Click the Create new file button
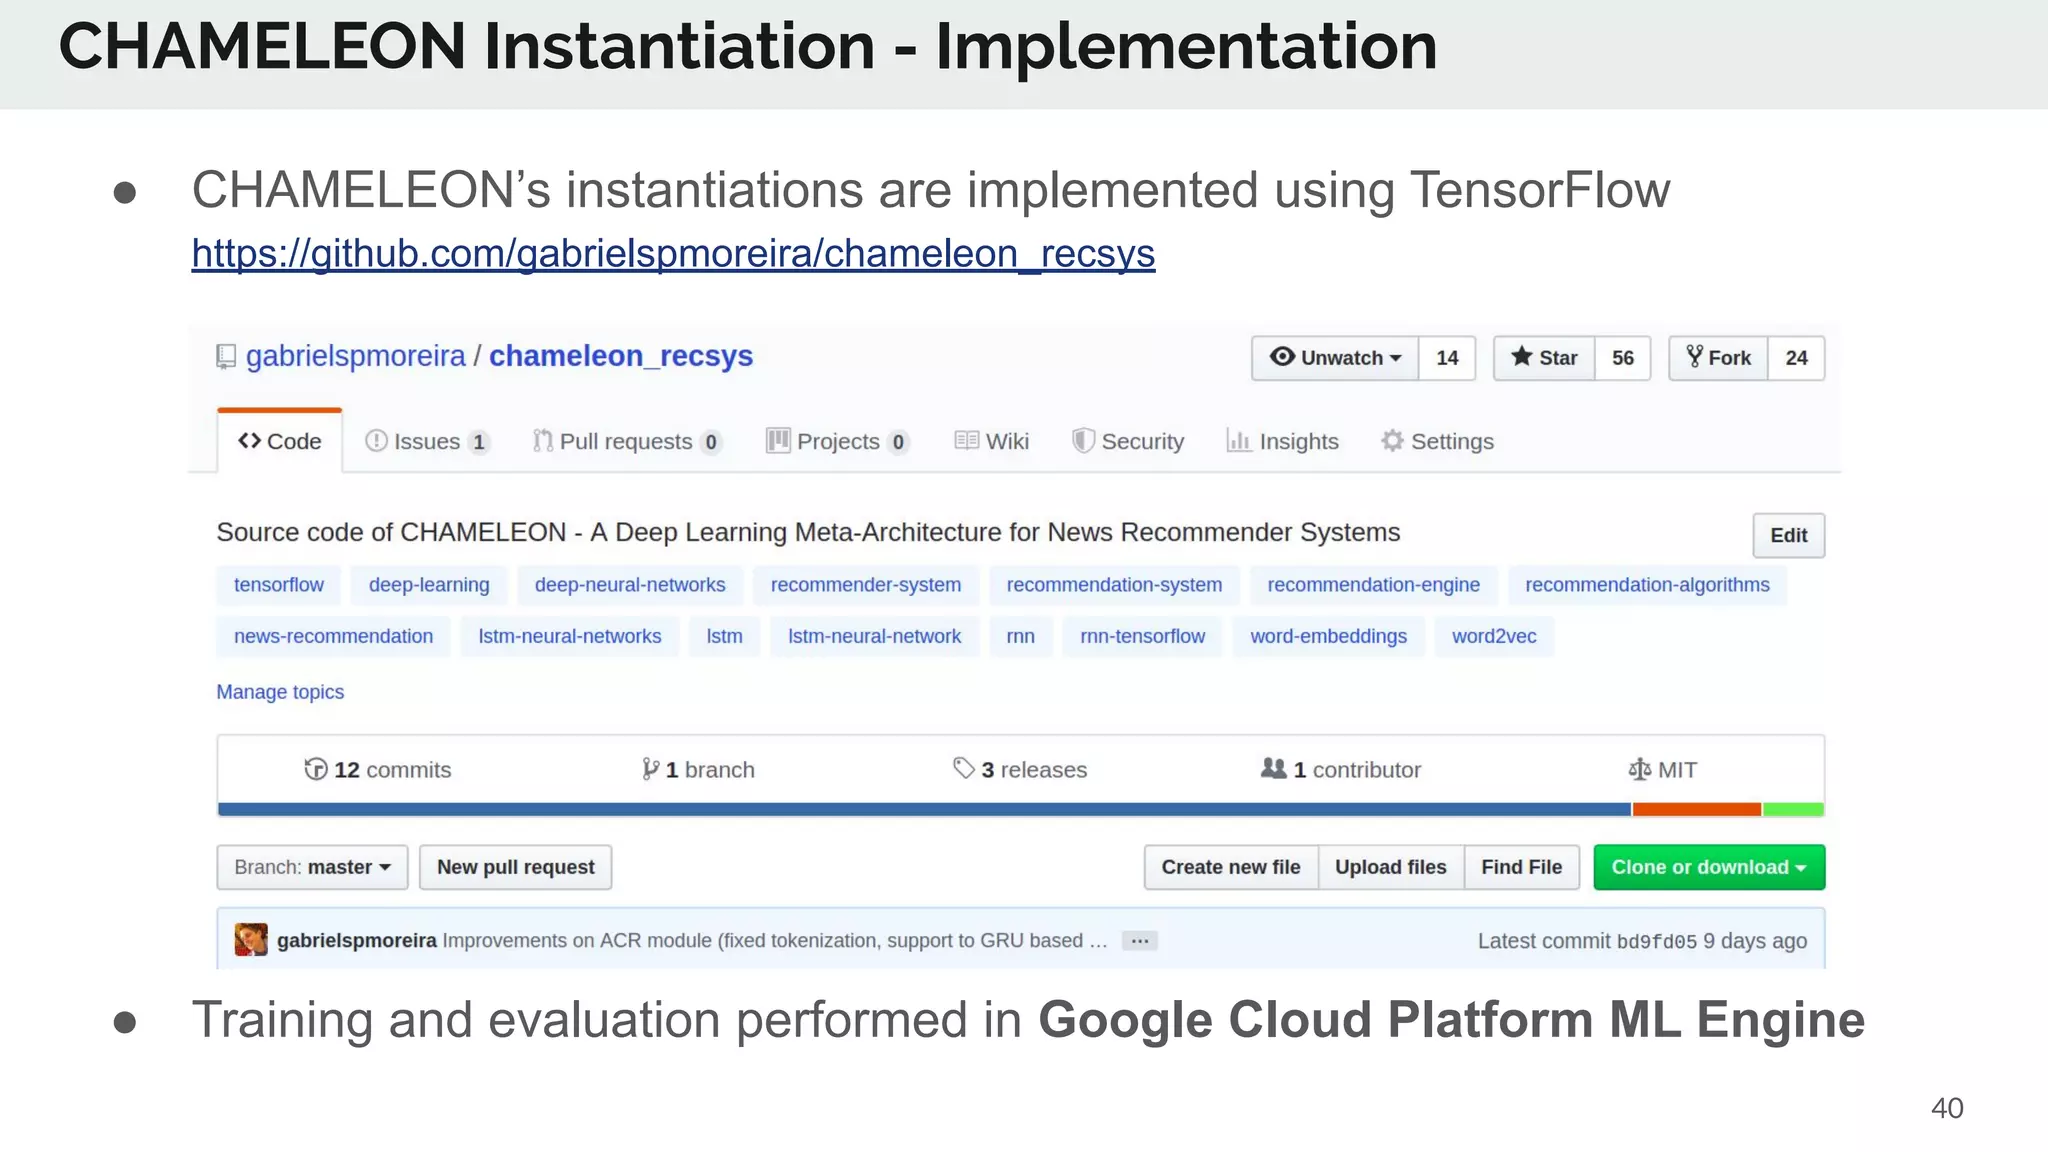The width and height of the screenshot is (2048, 1152). click(x=1231, y=867)
